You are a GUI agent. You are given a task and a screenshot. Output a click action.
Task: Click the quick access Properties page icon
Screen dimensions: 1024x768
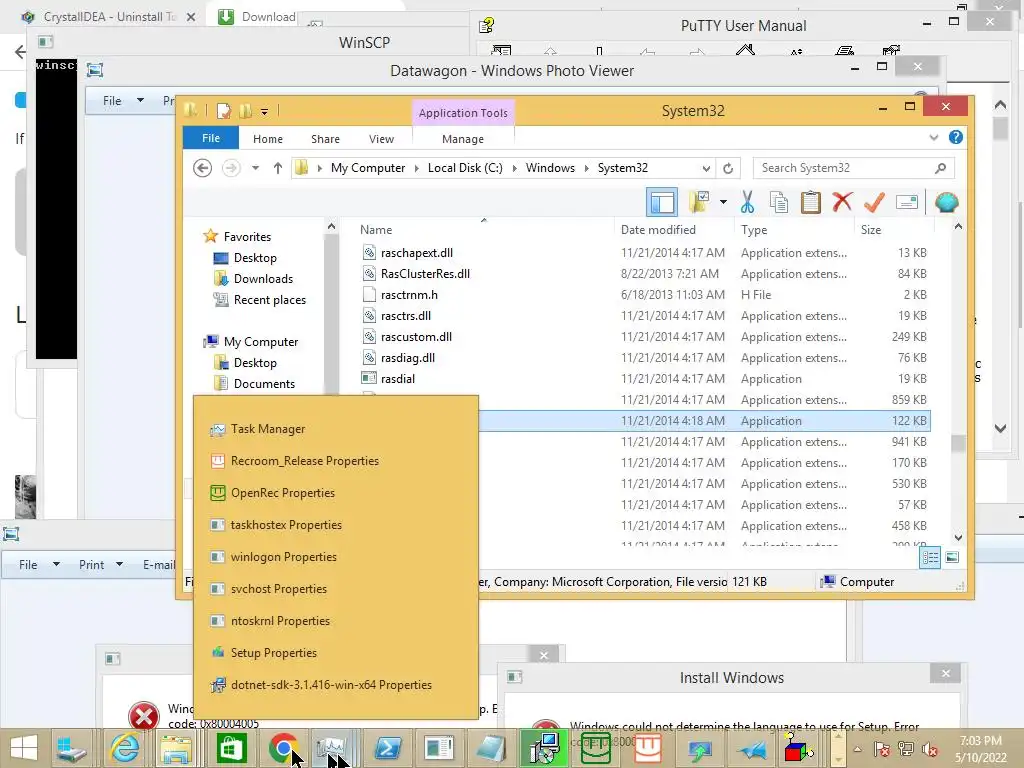[224, 111]
